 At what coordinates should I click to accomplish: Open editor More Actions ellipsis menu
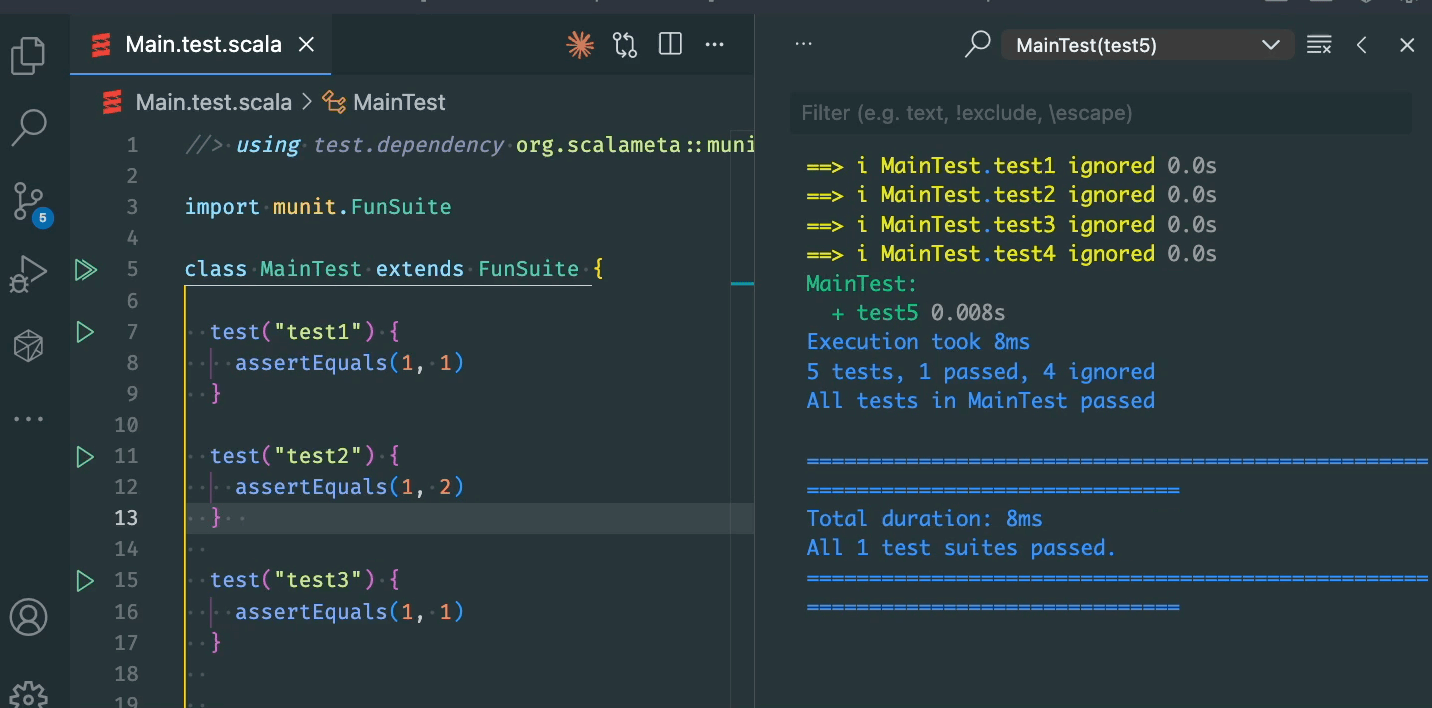[714, 44]
